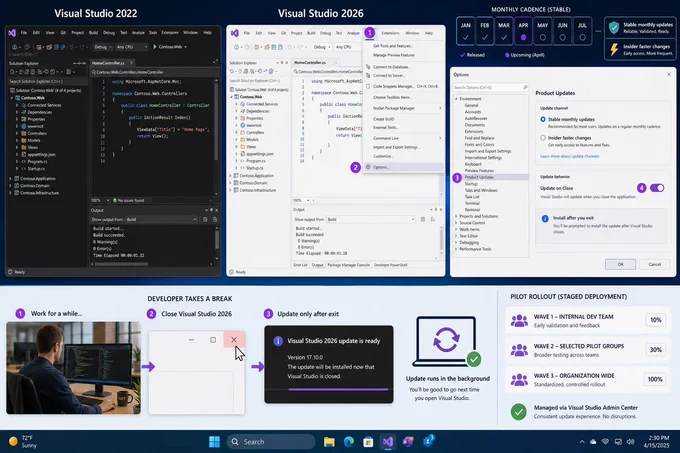Open Learn more about update channels link

(569, 156)
